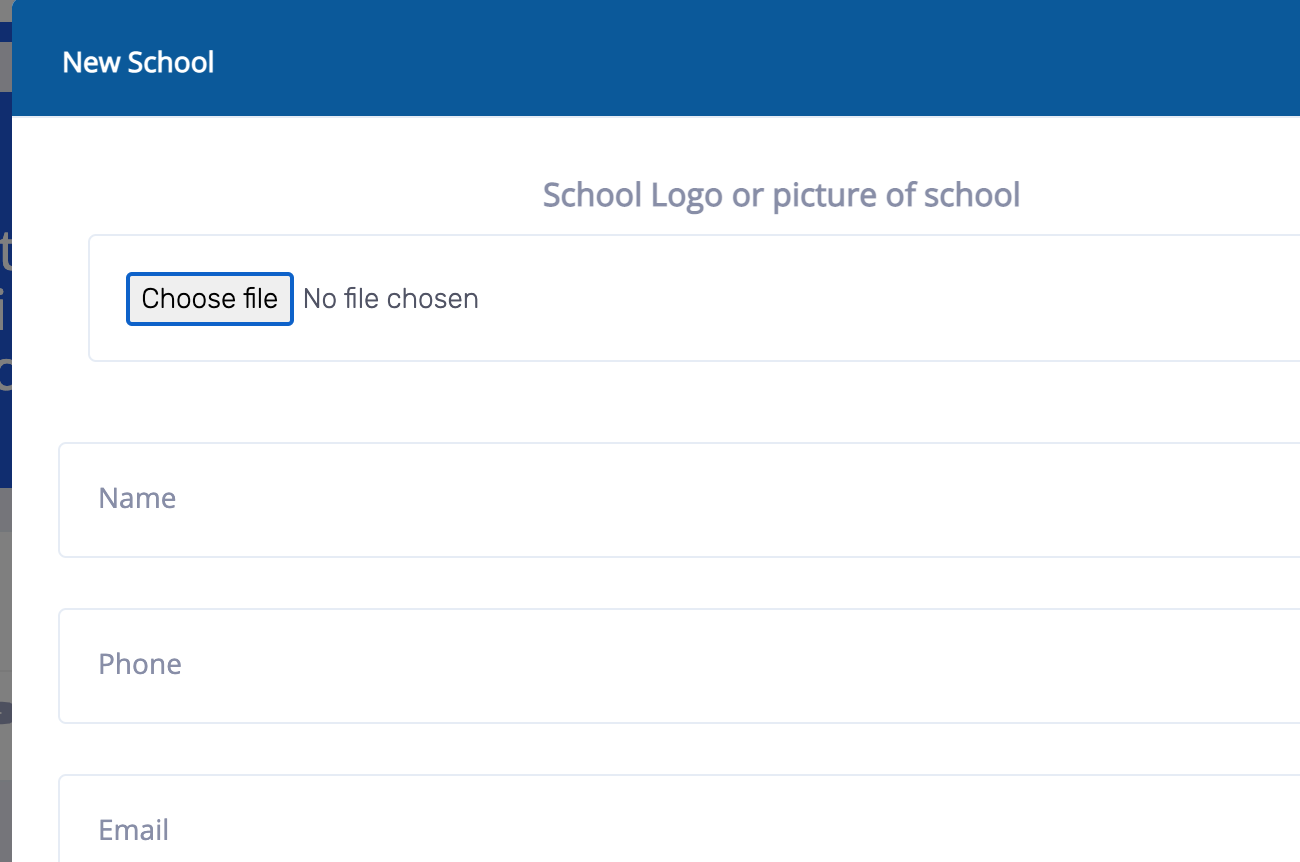Click empty space inside the file upload box
Viewport: 1300px width, 862px height.
[800, 299]
